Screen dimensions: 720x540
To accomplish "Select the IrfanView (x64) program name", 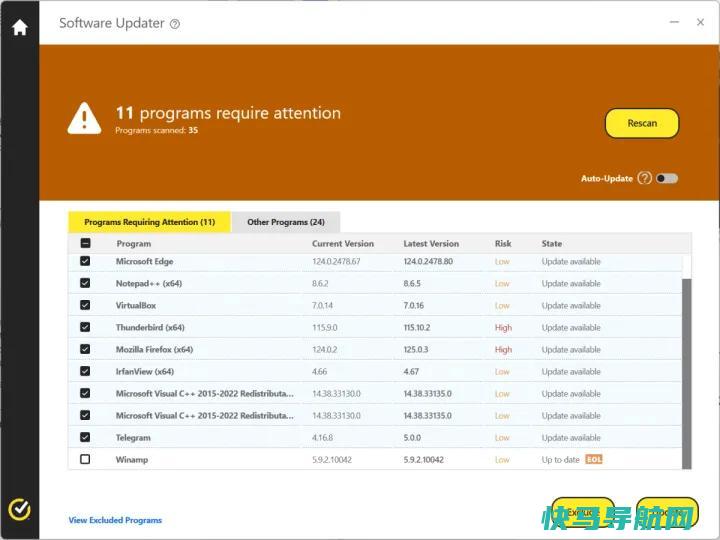I will [x=145, y=371].
